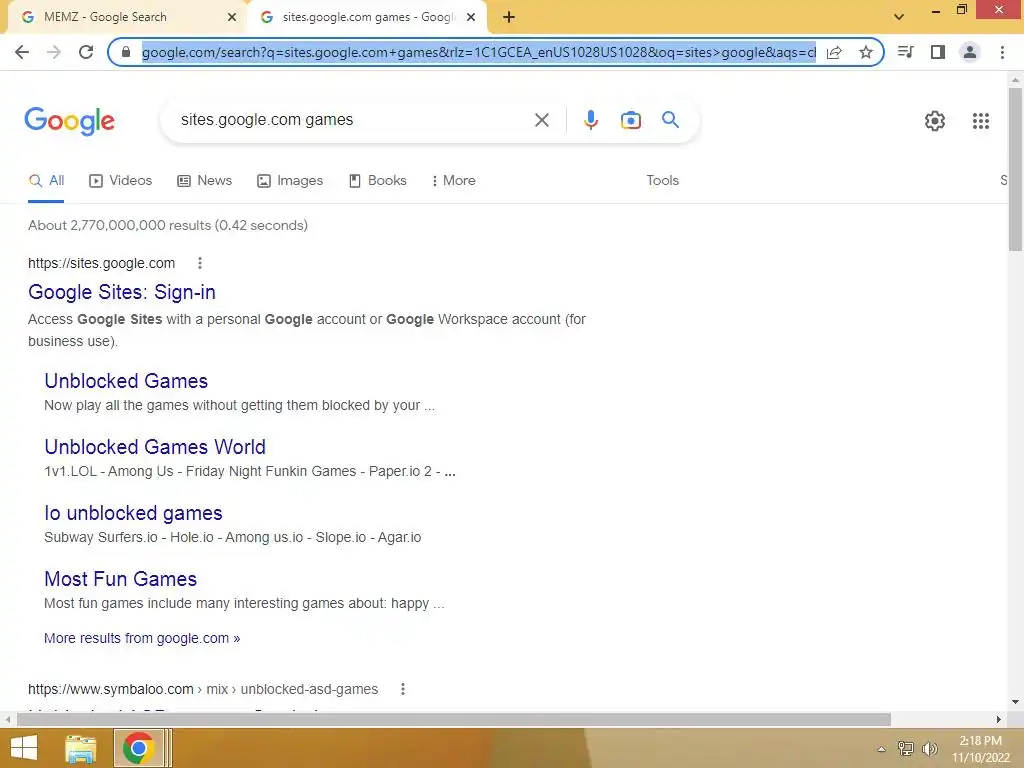
Task: View site info via padlock icon
Action: point(126,52)
